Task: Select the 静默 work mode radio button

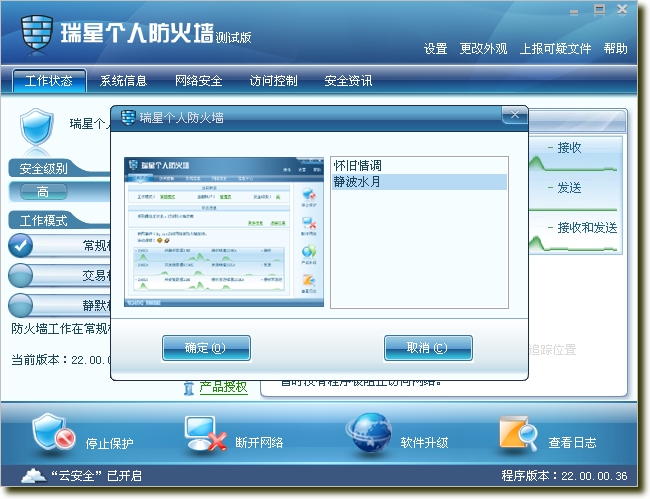Action: click(x=20, y=305)
